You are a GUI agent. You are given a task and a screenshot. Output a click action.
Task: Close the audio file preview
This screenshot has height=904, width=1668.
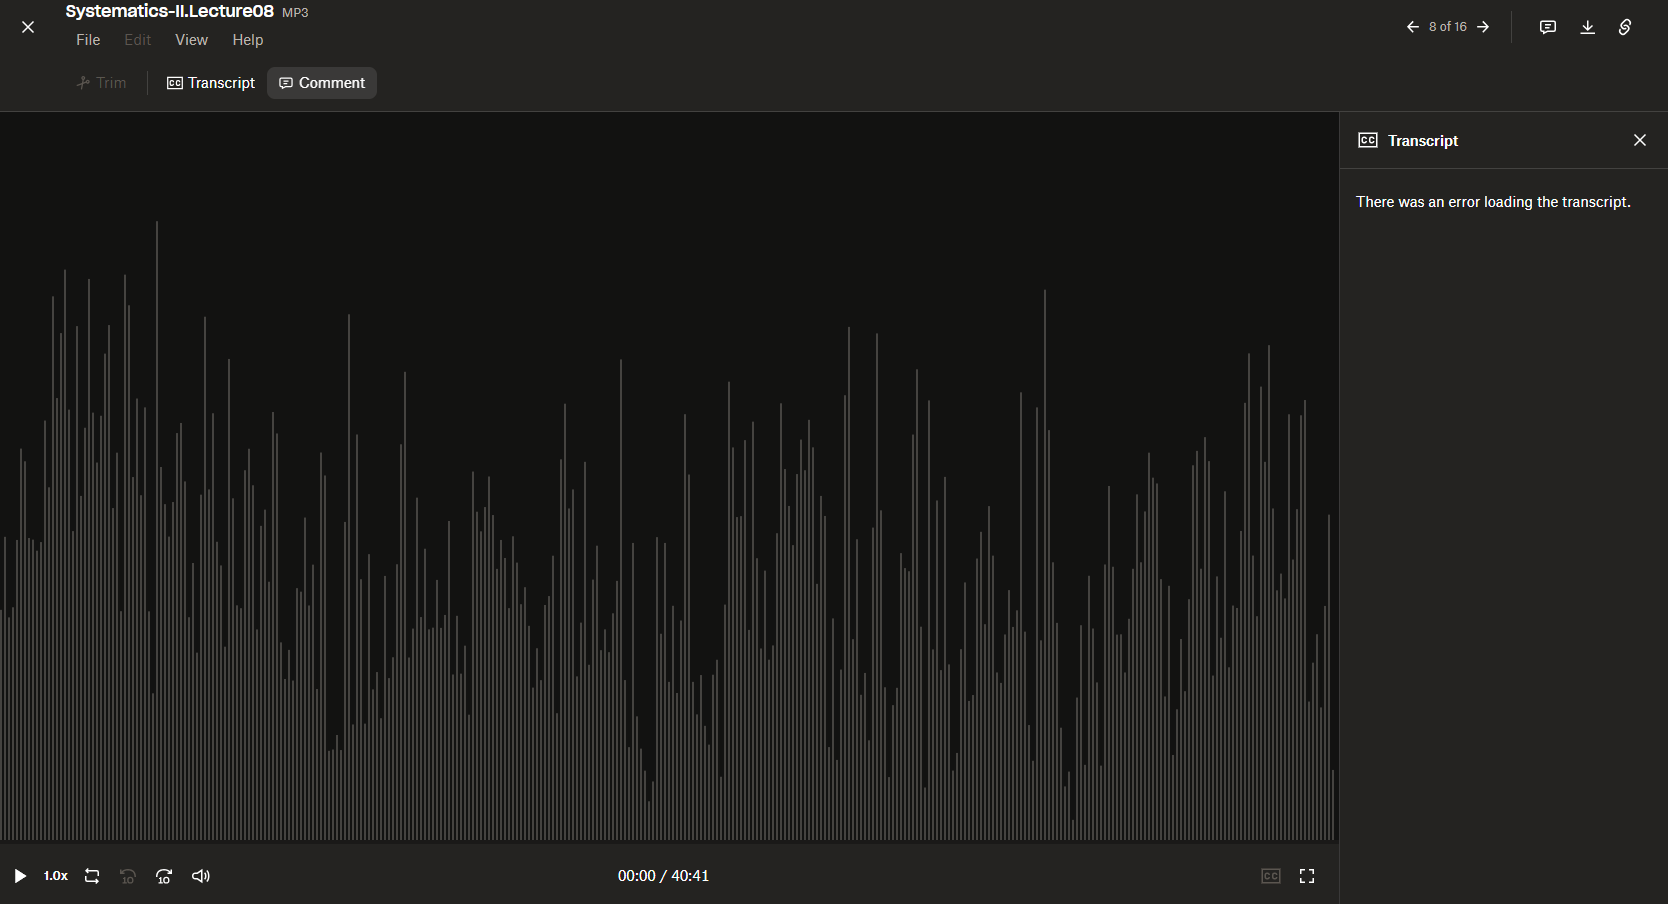coord(28,27)
